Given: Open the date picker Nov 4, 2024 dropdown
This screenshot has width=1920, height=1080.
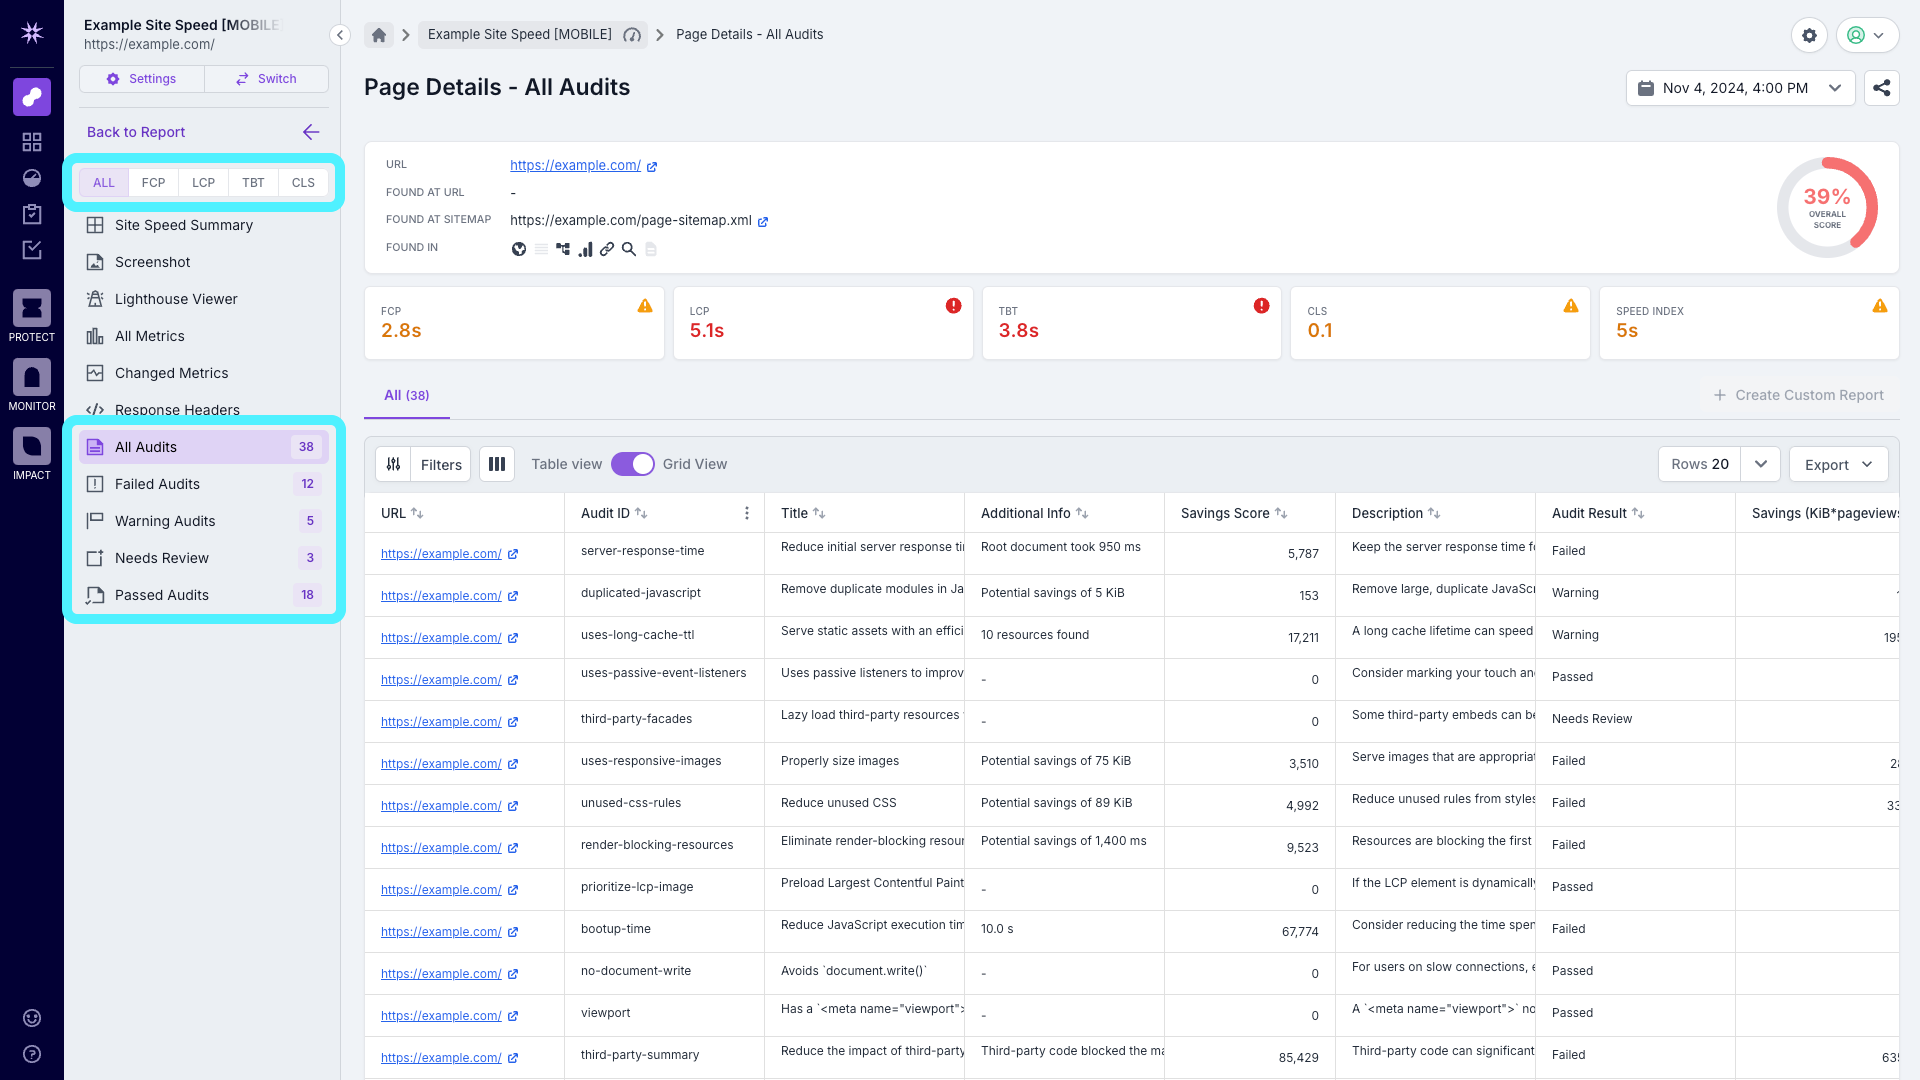Looking at the screenshot, I should [1741, 88].
